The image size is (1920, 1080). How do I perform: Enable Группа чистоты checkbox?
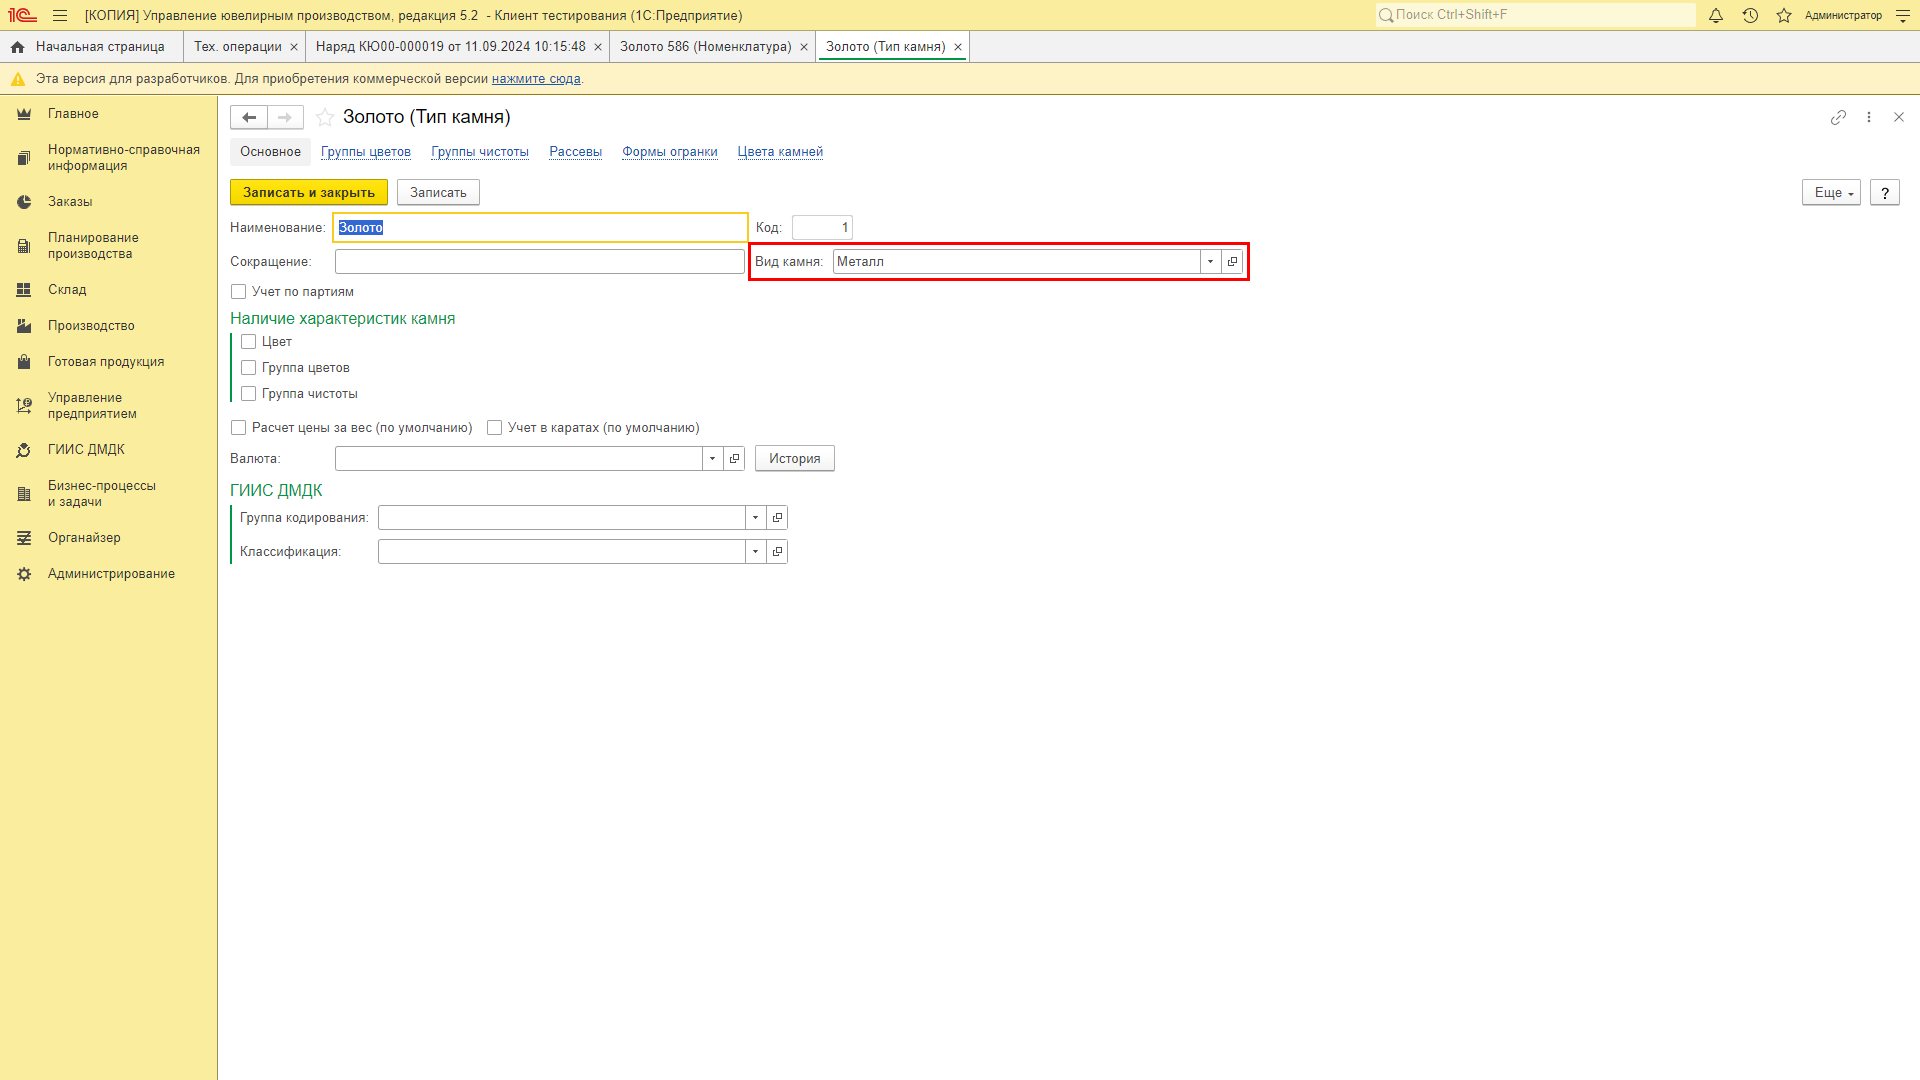(248, 394)
